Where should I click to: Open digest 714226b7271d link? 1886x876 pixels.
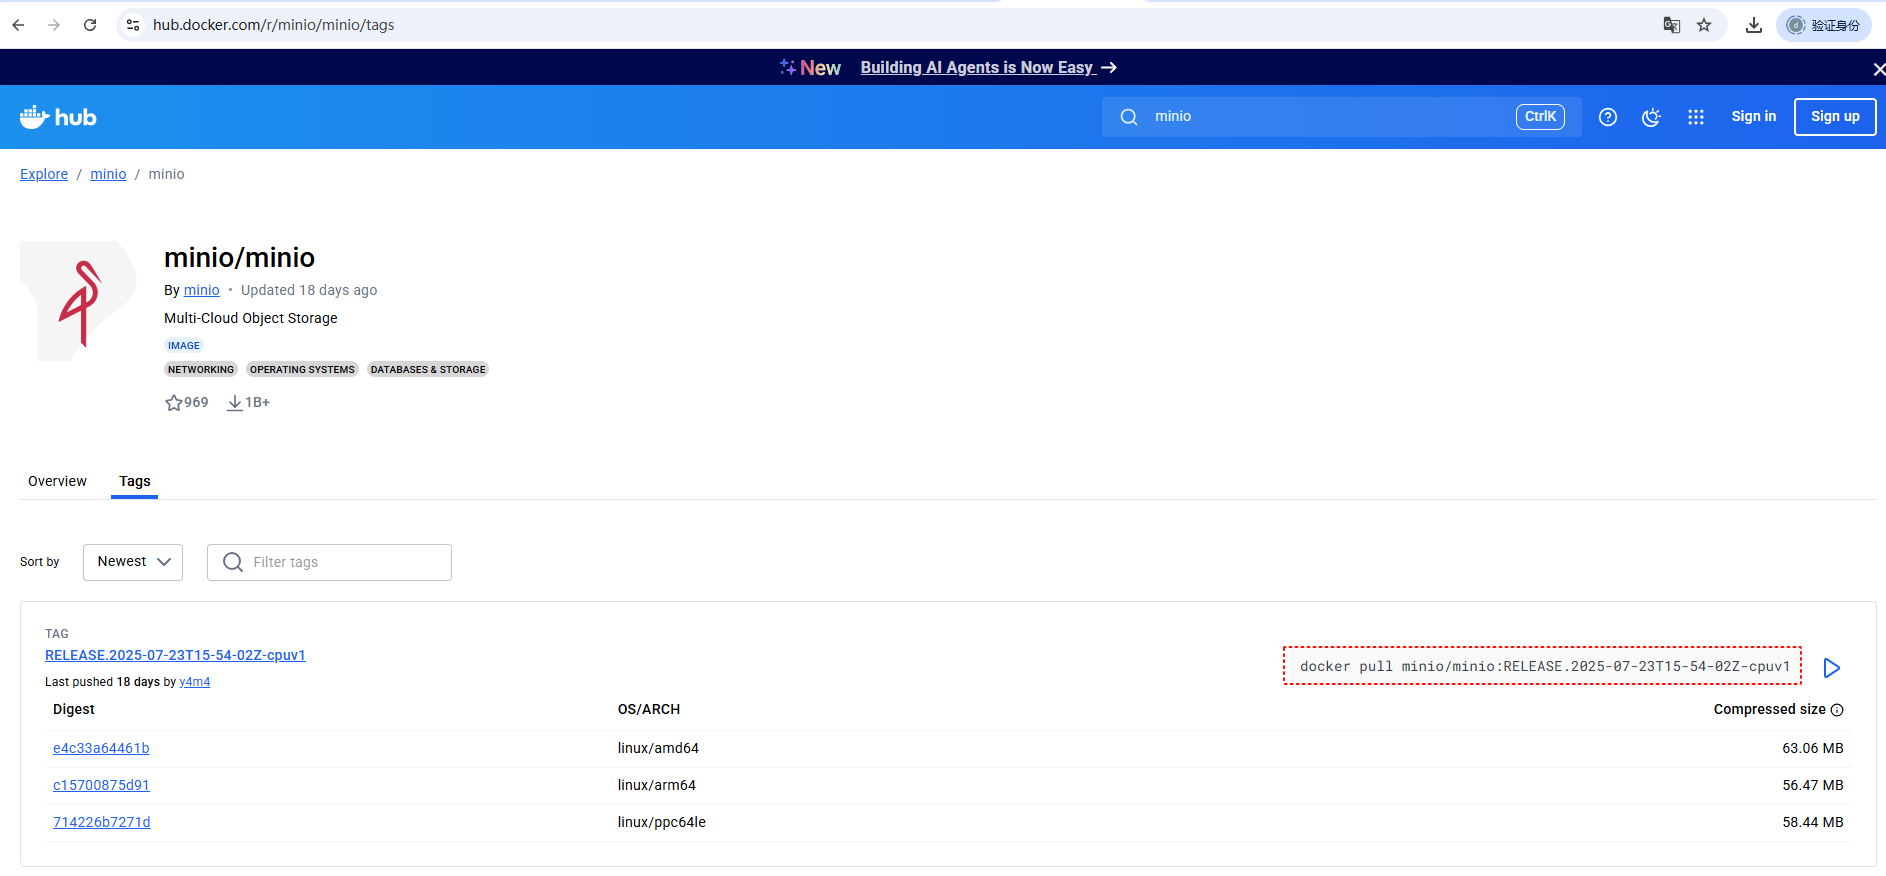pos(102,822)
